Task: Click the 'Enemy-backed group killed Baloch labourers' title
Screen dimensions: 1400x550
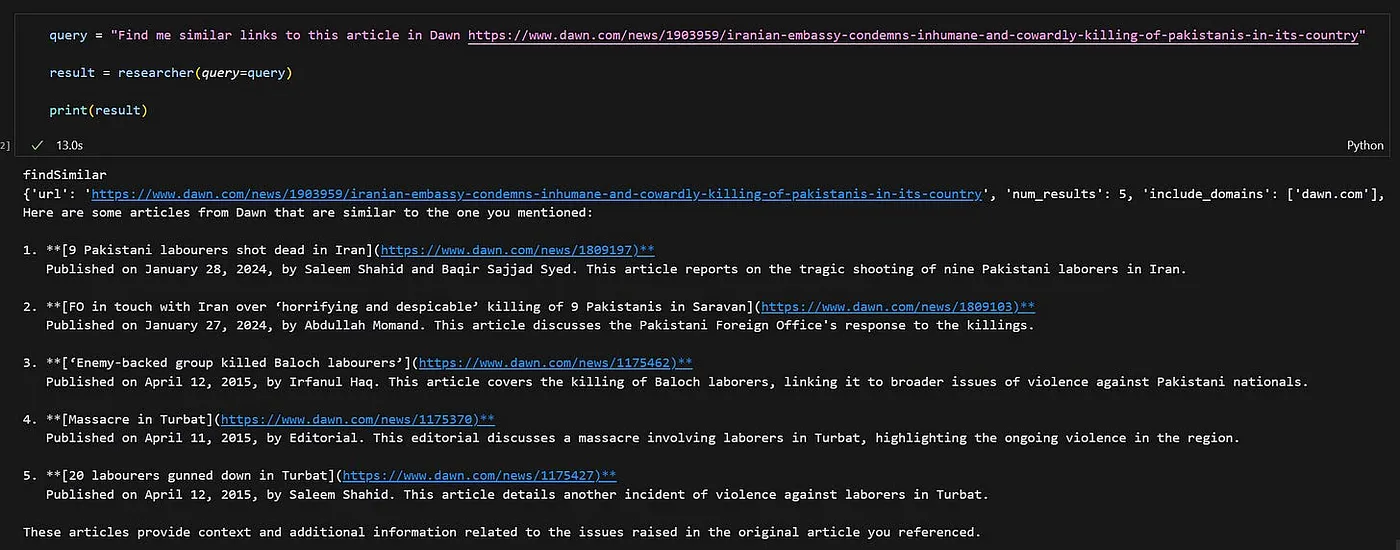Action: pyautogui.click(x=236, y=363)
